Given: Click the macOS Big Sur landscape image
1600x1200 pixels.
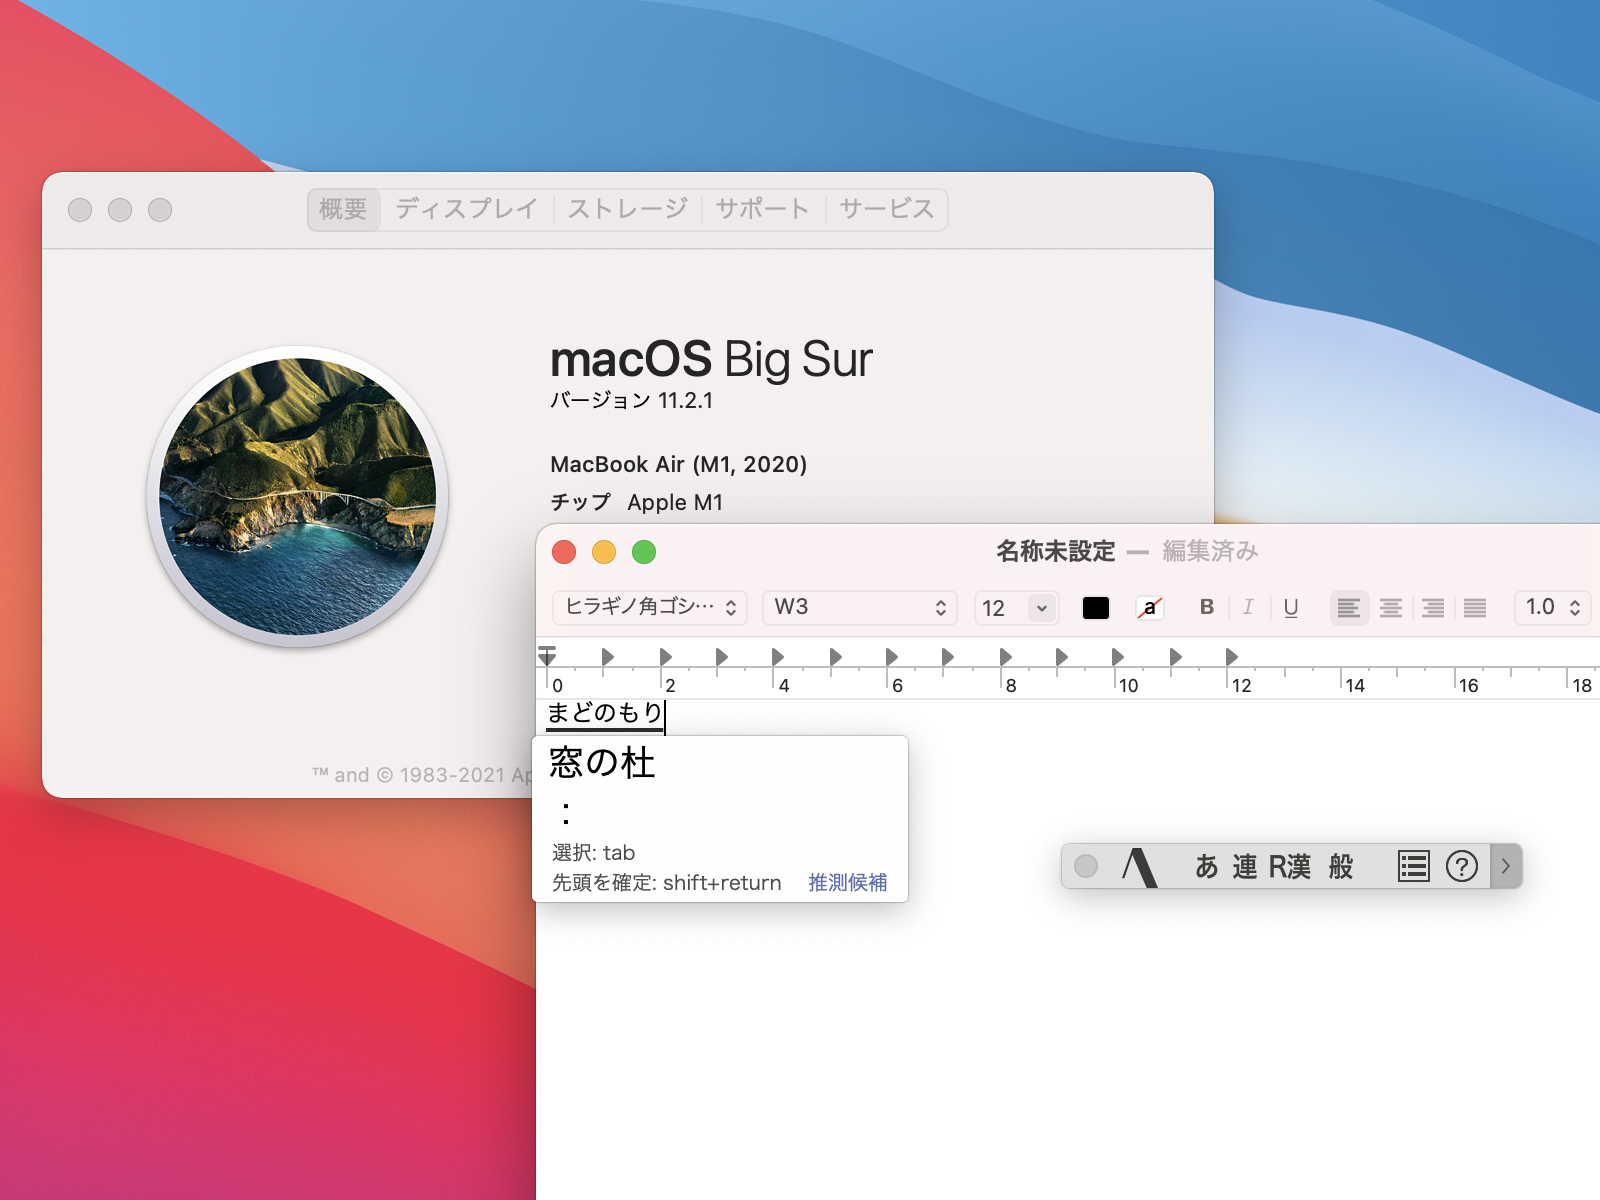Looking at the screenshot, I should (x=298, y=497).
